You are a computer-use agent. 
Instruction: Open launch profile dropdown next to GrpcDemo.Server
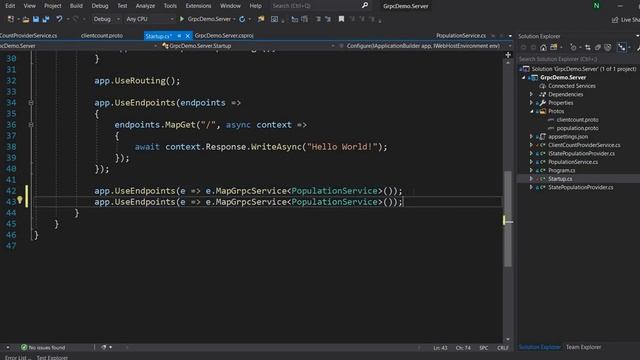[234, 19]
